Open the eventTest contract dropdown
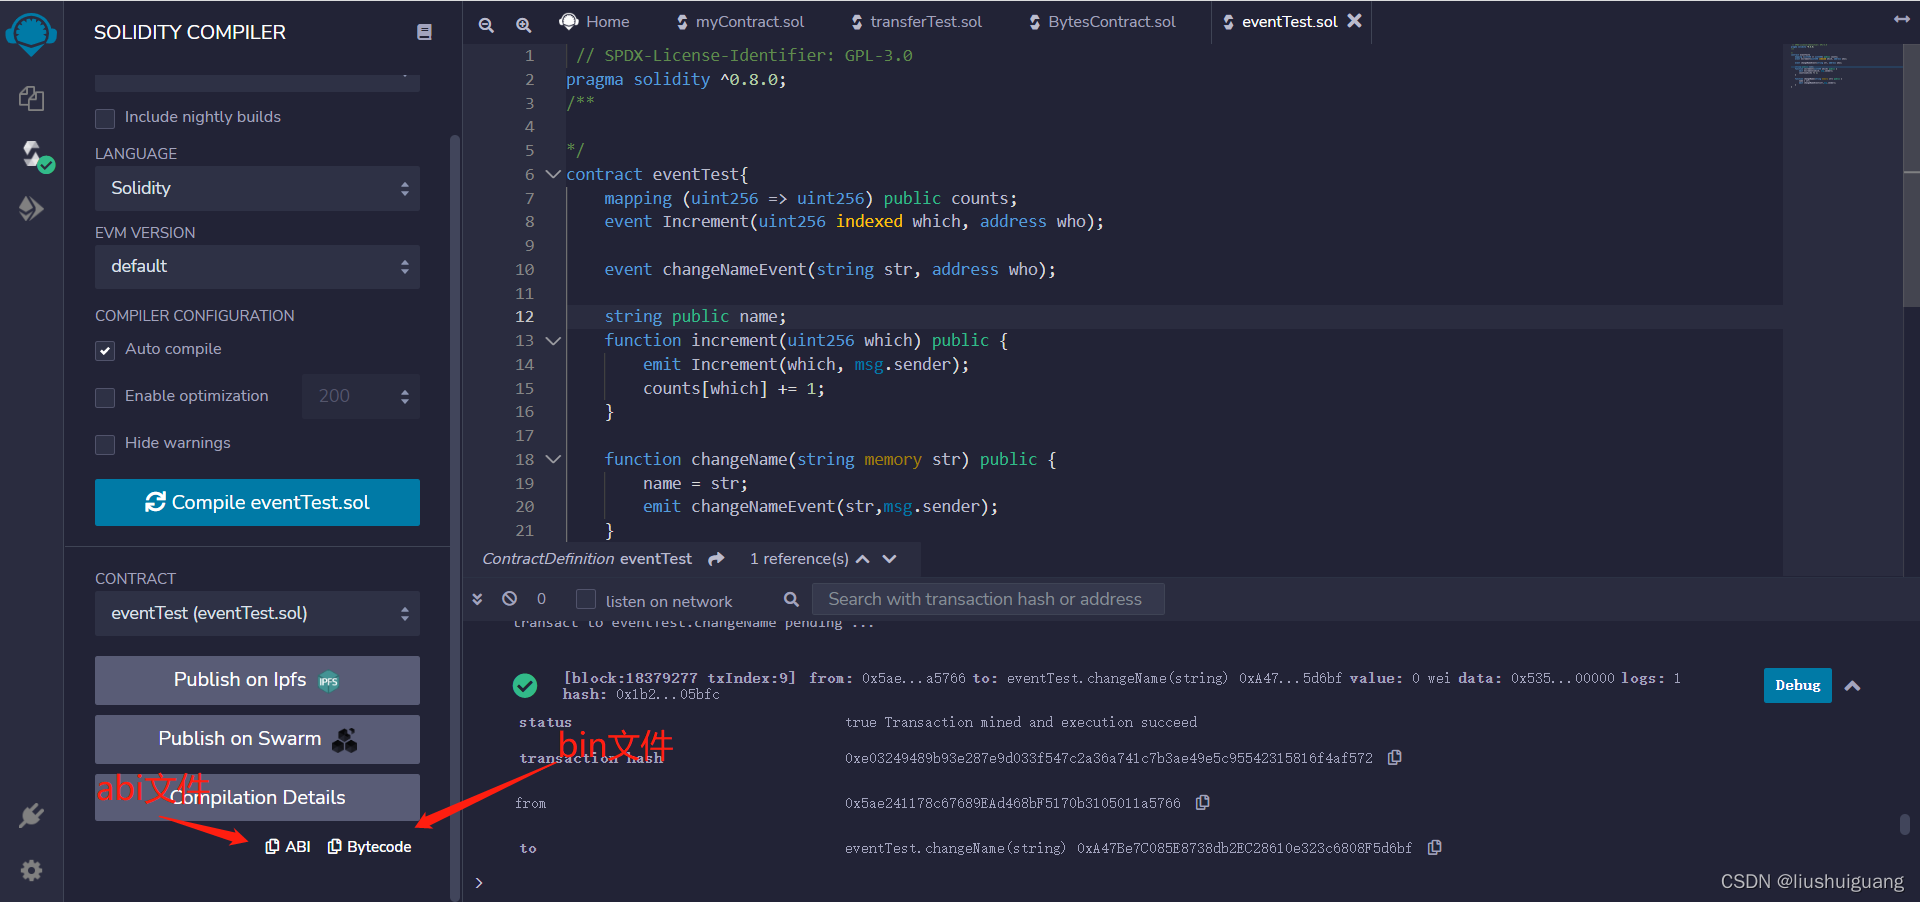This screenshot has height=902, width=1920. pos(257,613)
